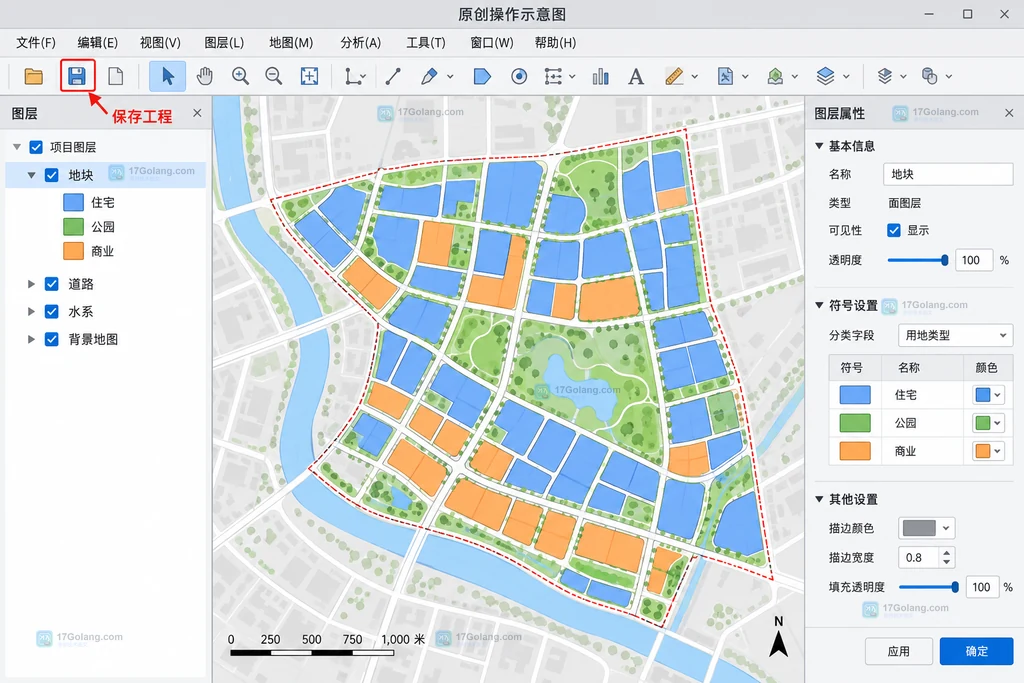The image size is (1024, 683).
Task: Open the 商业 color dropdown
Action: point(988,451)
